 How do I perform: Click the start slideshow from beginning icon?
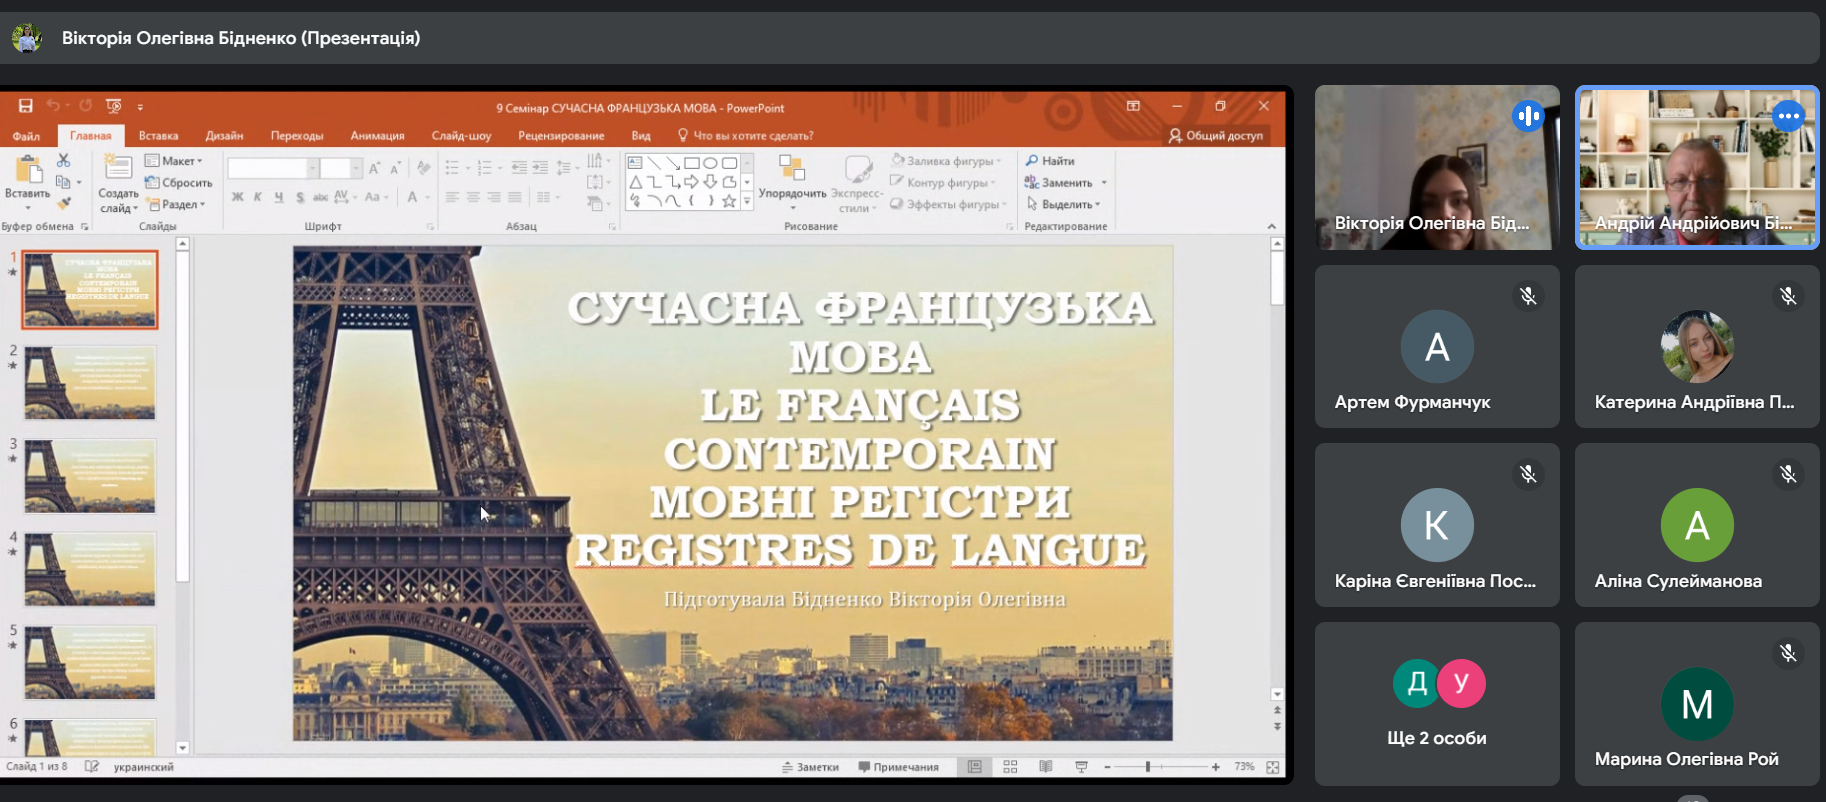coord(114,106)
